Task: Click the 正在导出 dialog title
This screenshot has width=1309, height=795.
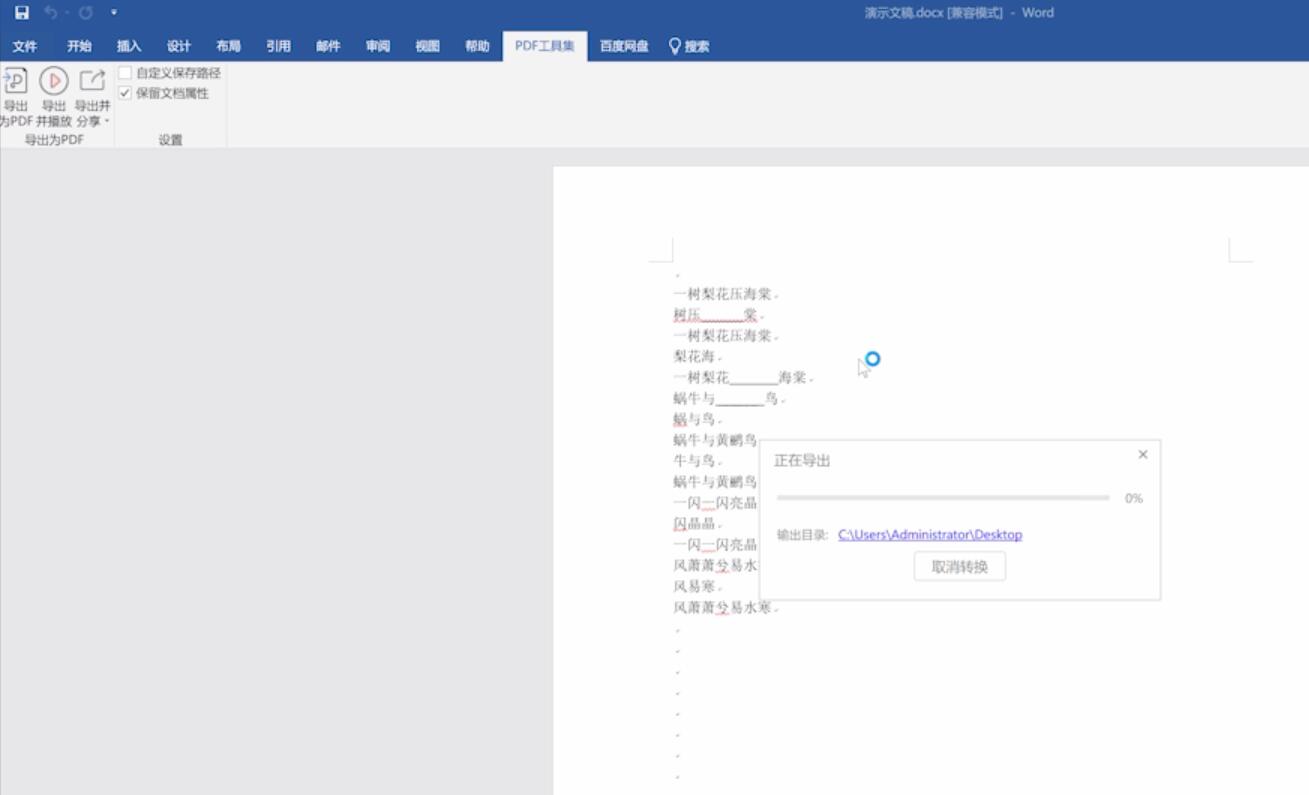Action: [x=802, y=461]
